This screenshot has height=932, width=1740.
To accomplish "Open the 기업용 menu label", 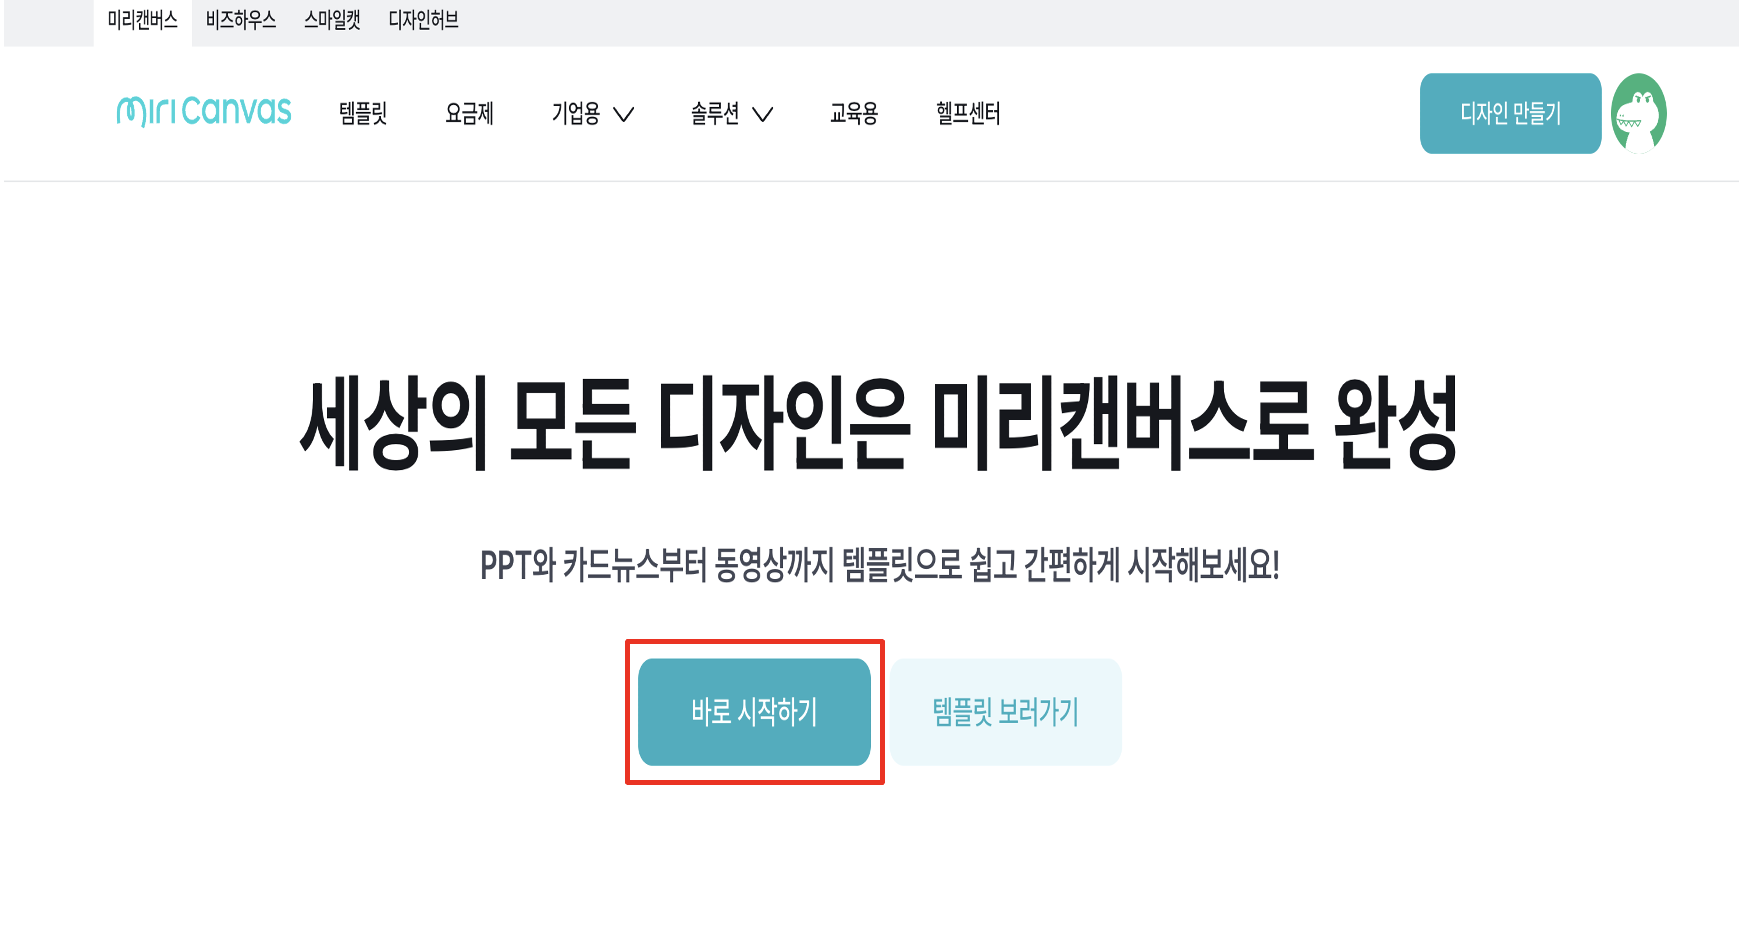I will click(x=576, y=113).
